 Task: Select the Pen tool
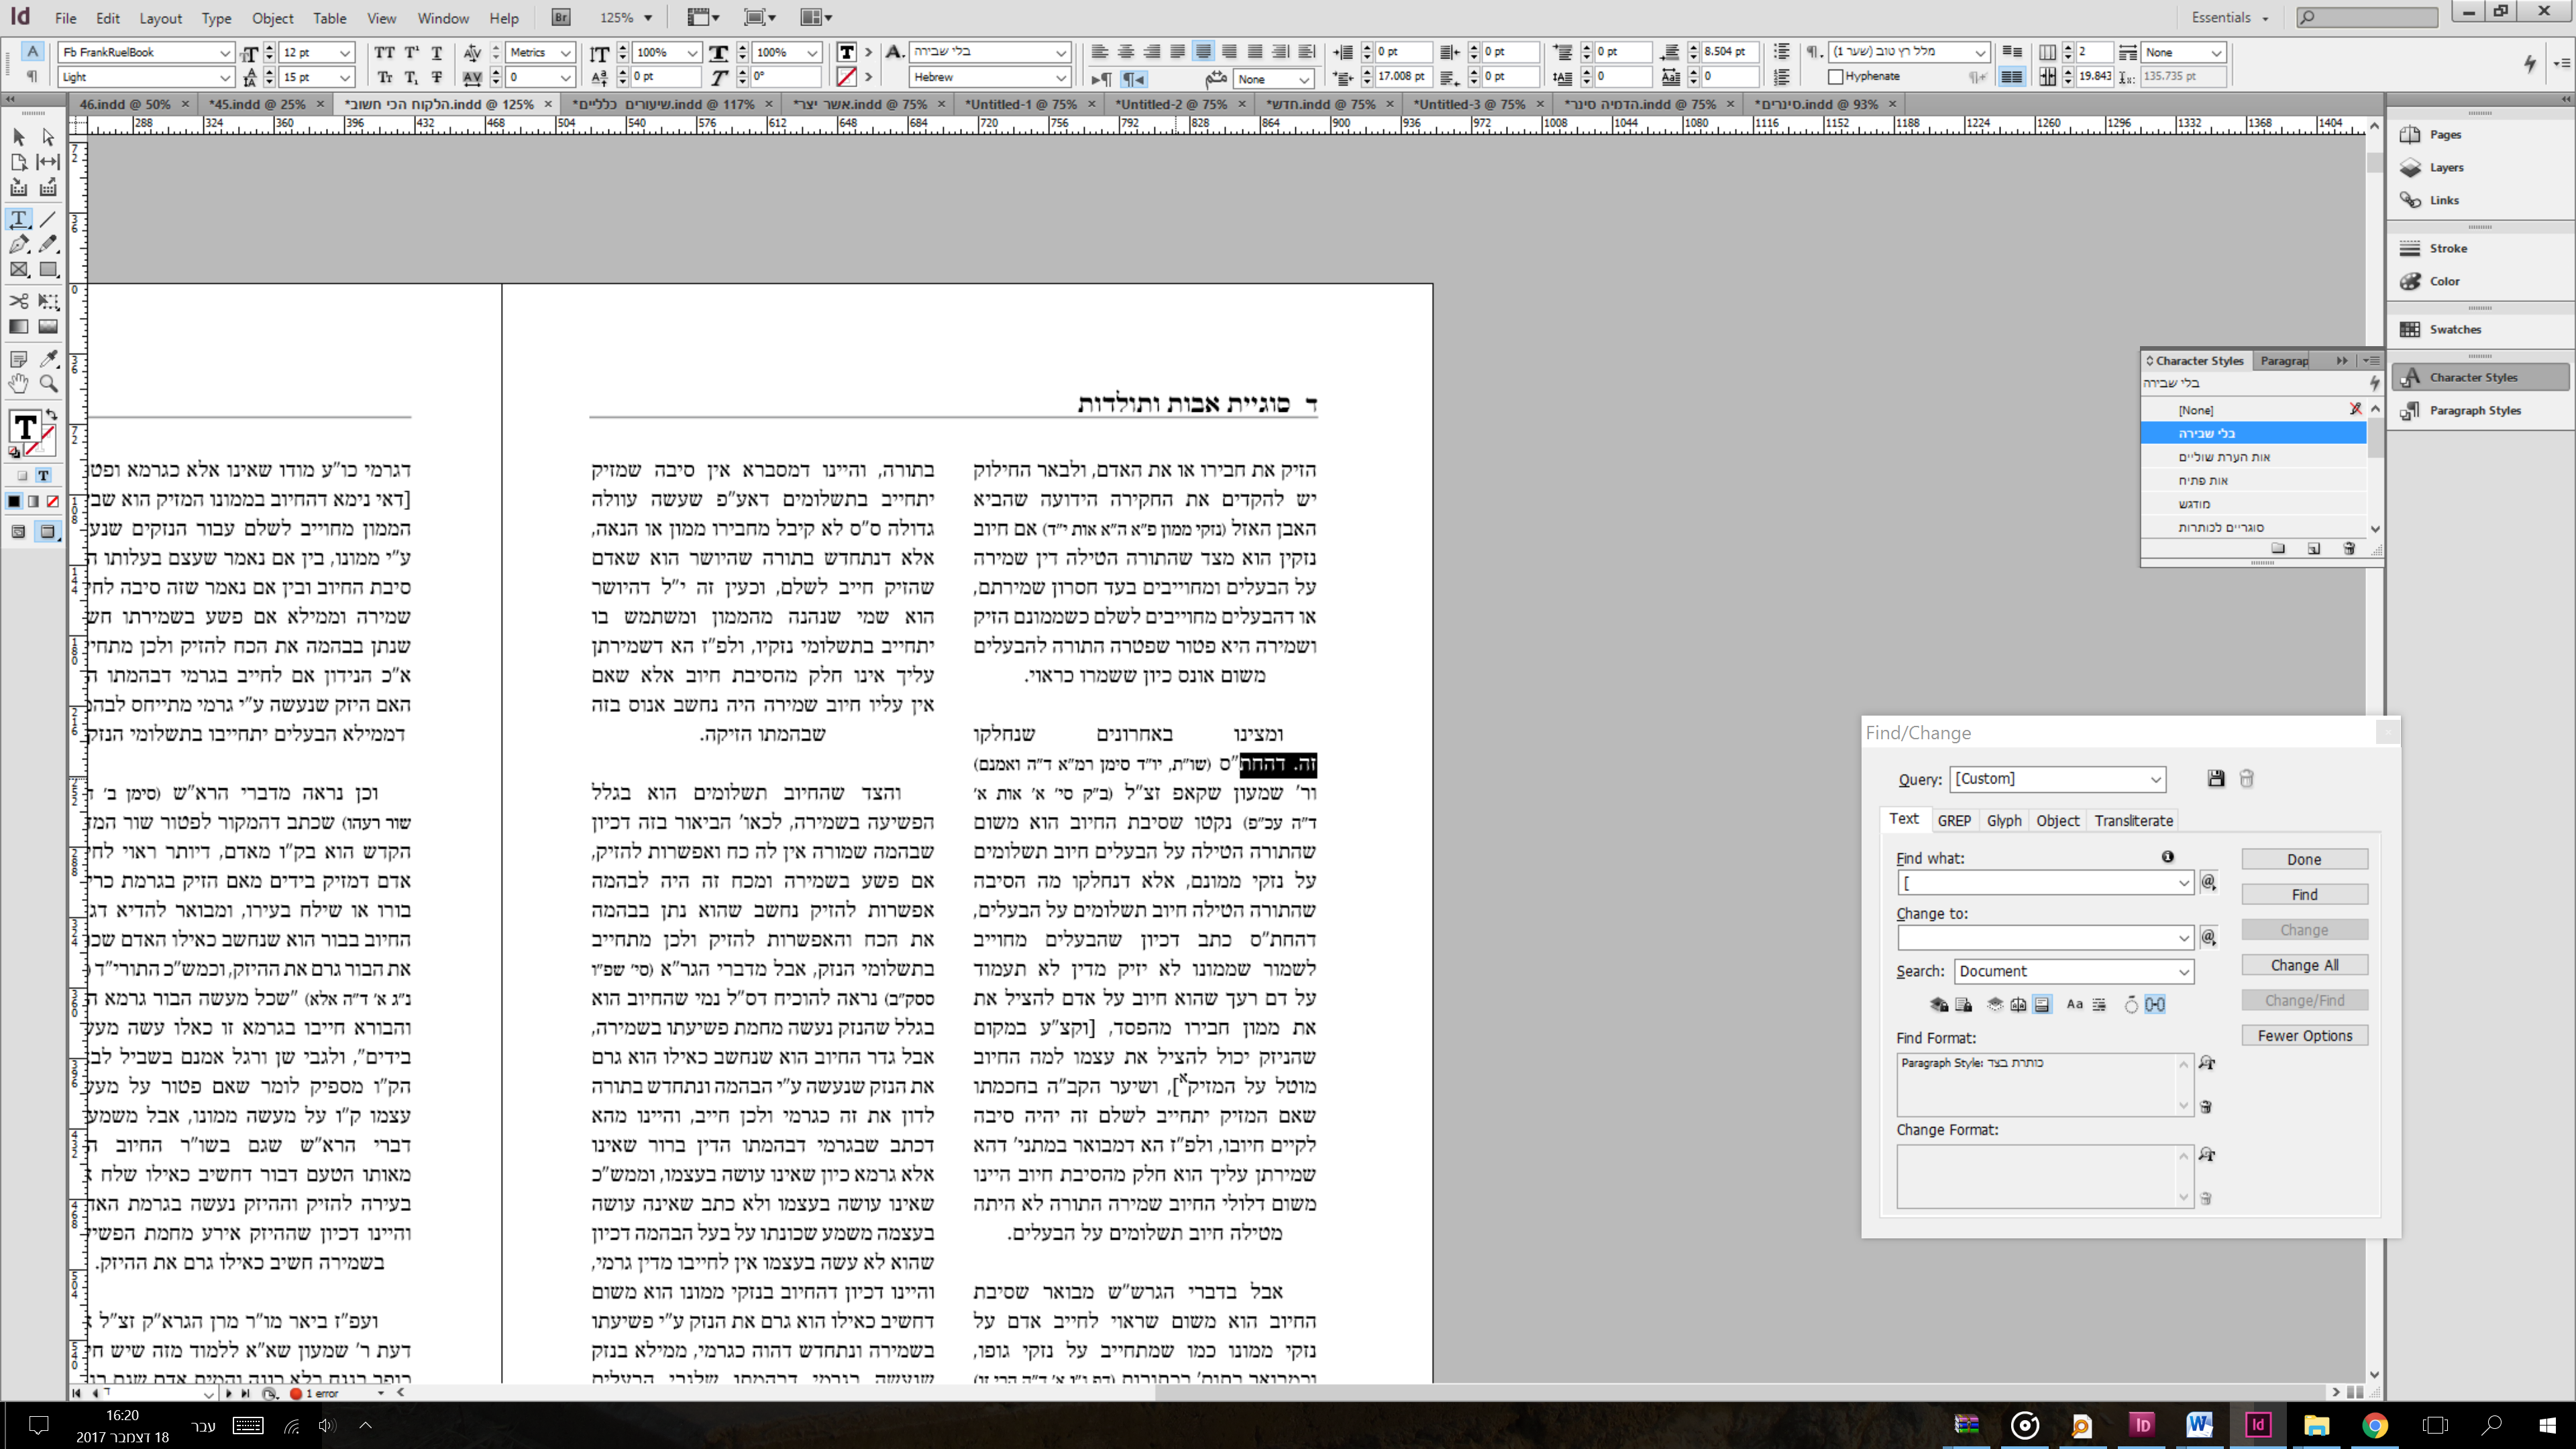[x=19, y=244]
